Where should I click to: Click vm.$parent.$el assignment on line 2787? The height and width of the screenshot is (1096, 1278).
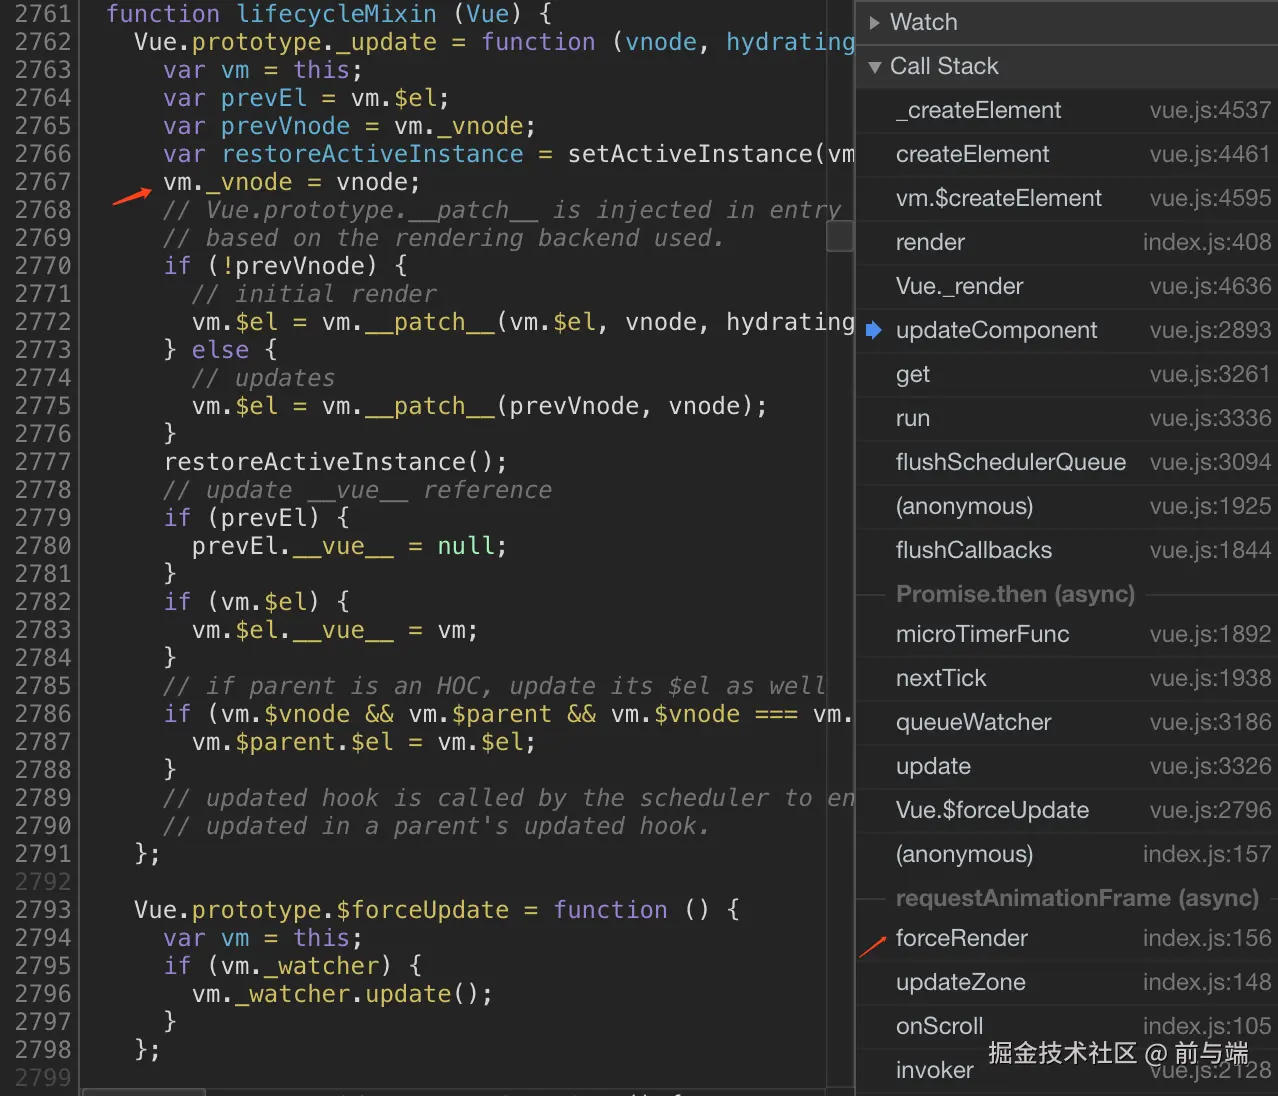pos(364,742)
